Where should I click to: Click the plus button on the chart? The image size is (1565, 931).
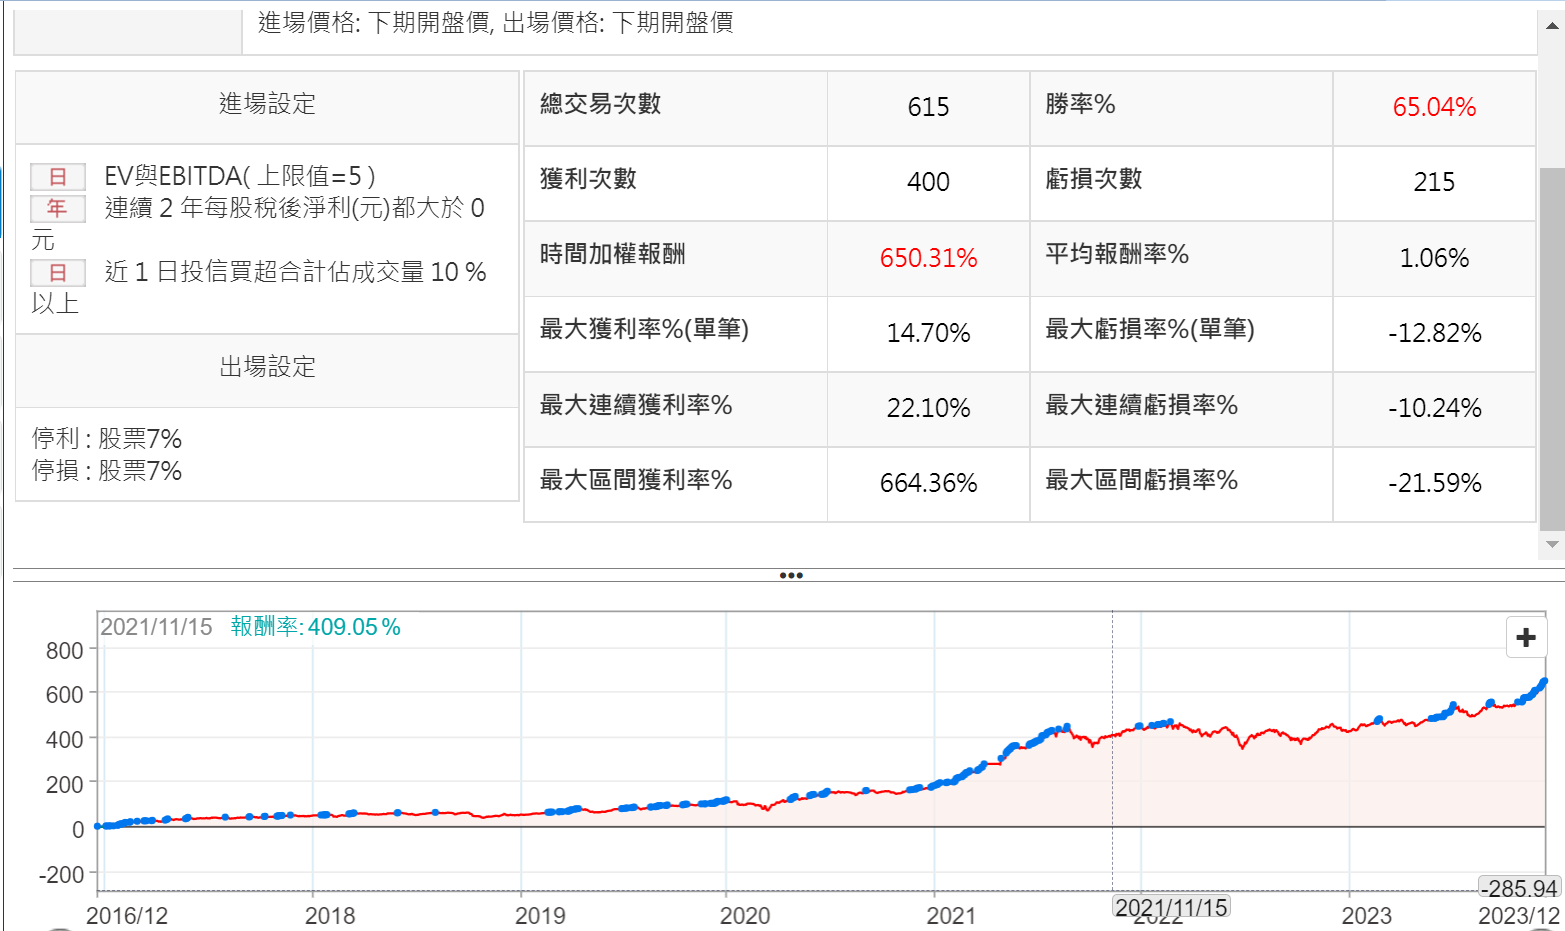[1525, 638]
